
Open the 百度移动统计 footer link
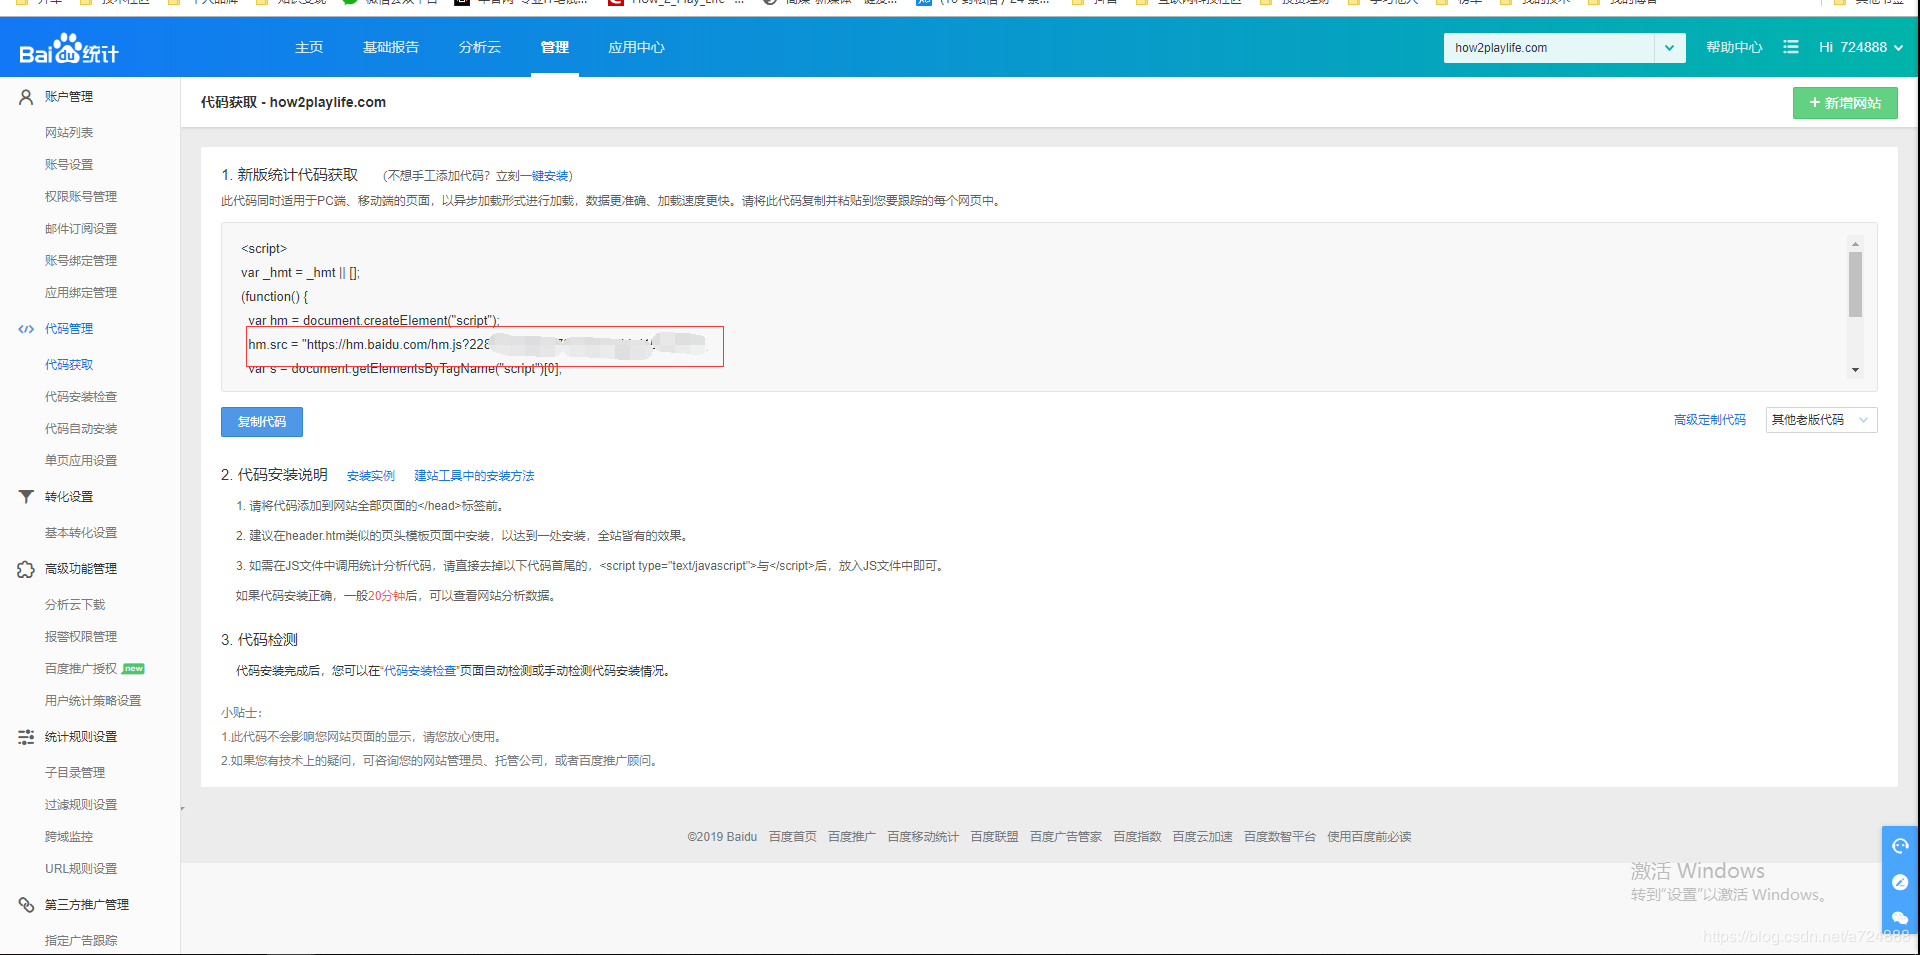point(923,837)
